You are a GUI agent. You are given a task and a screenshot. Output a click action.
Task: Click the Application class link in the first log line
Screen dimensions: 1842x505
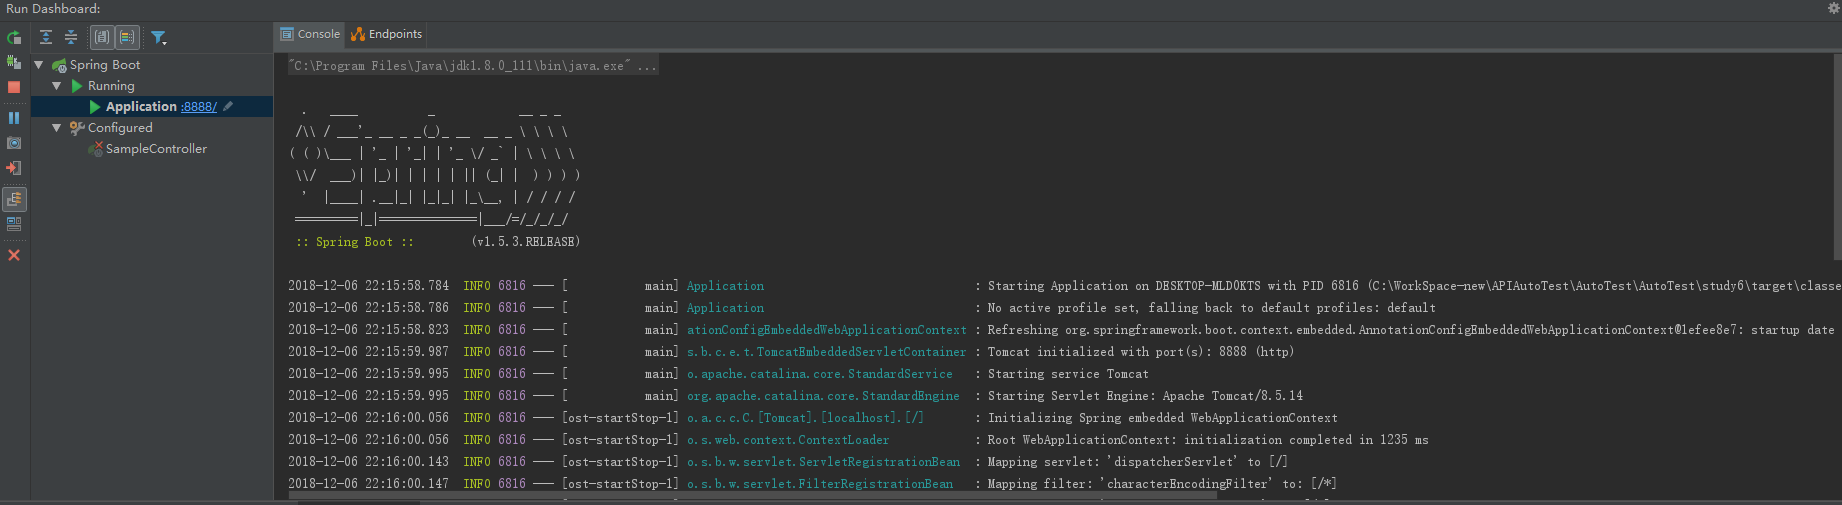[725, 286]
